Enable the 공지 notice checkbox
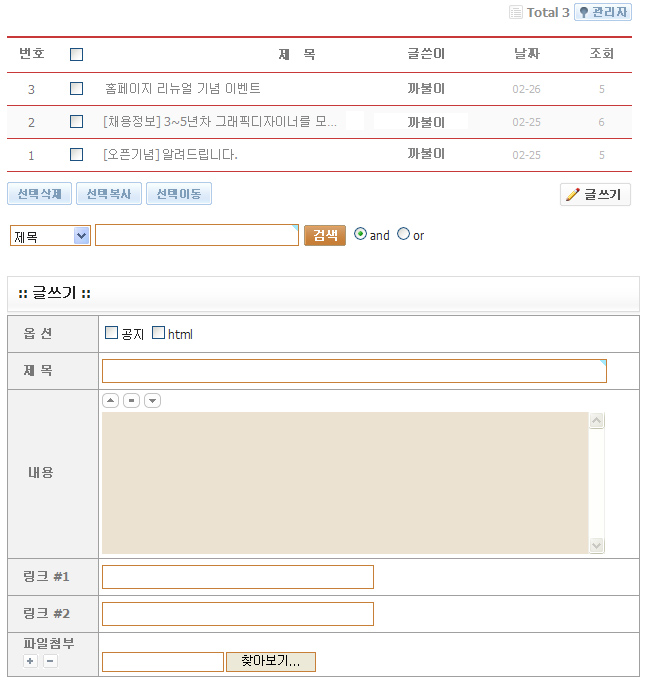Image resolution: width=650 pixels, height=700 pixels. click(111, 333)
